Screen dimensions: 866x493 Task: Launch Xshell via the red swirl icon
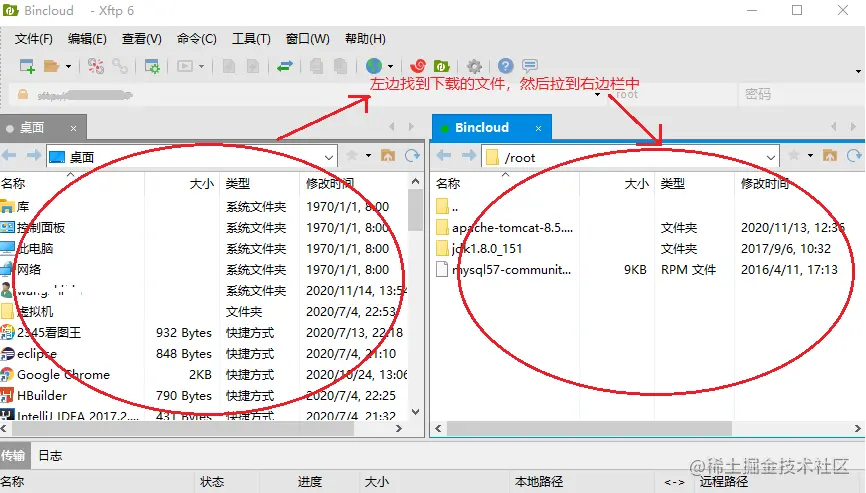418,66
